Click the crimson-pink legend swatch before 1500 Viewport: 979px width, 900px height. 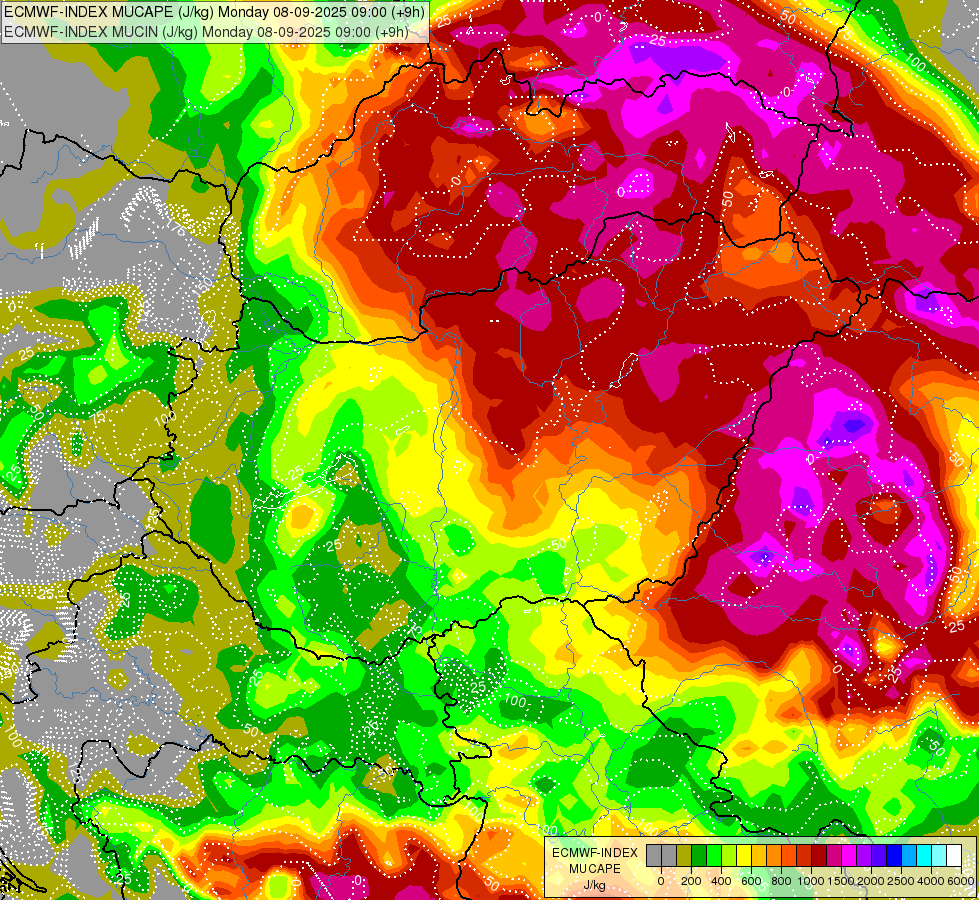pos(835,855)
